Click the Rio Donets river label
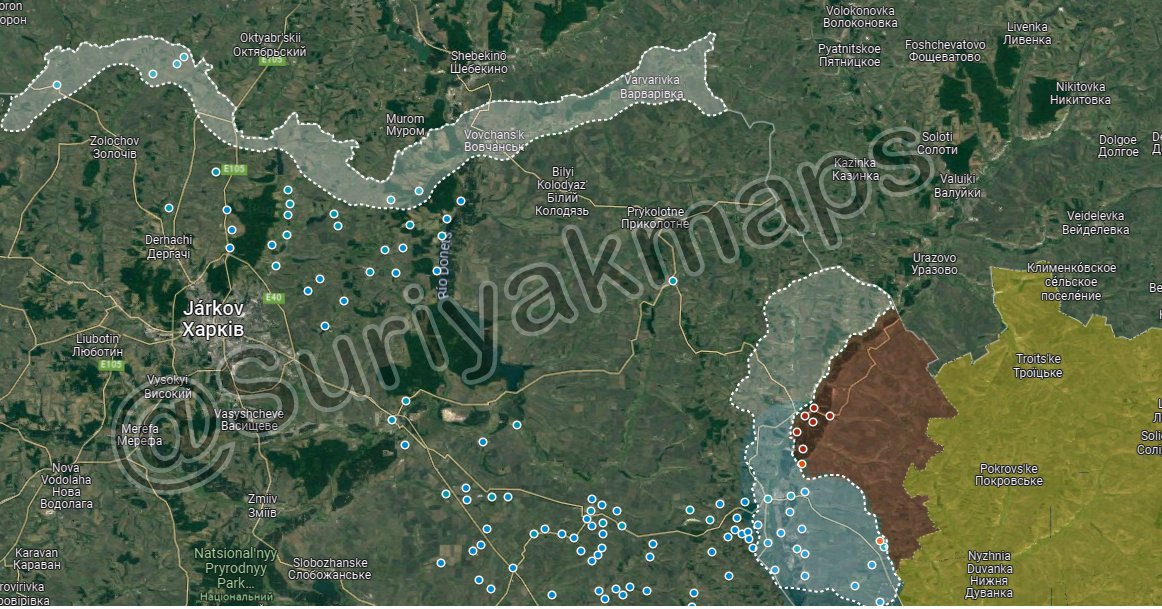 point(443,265)
